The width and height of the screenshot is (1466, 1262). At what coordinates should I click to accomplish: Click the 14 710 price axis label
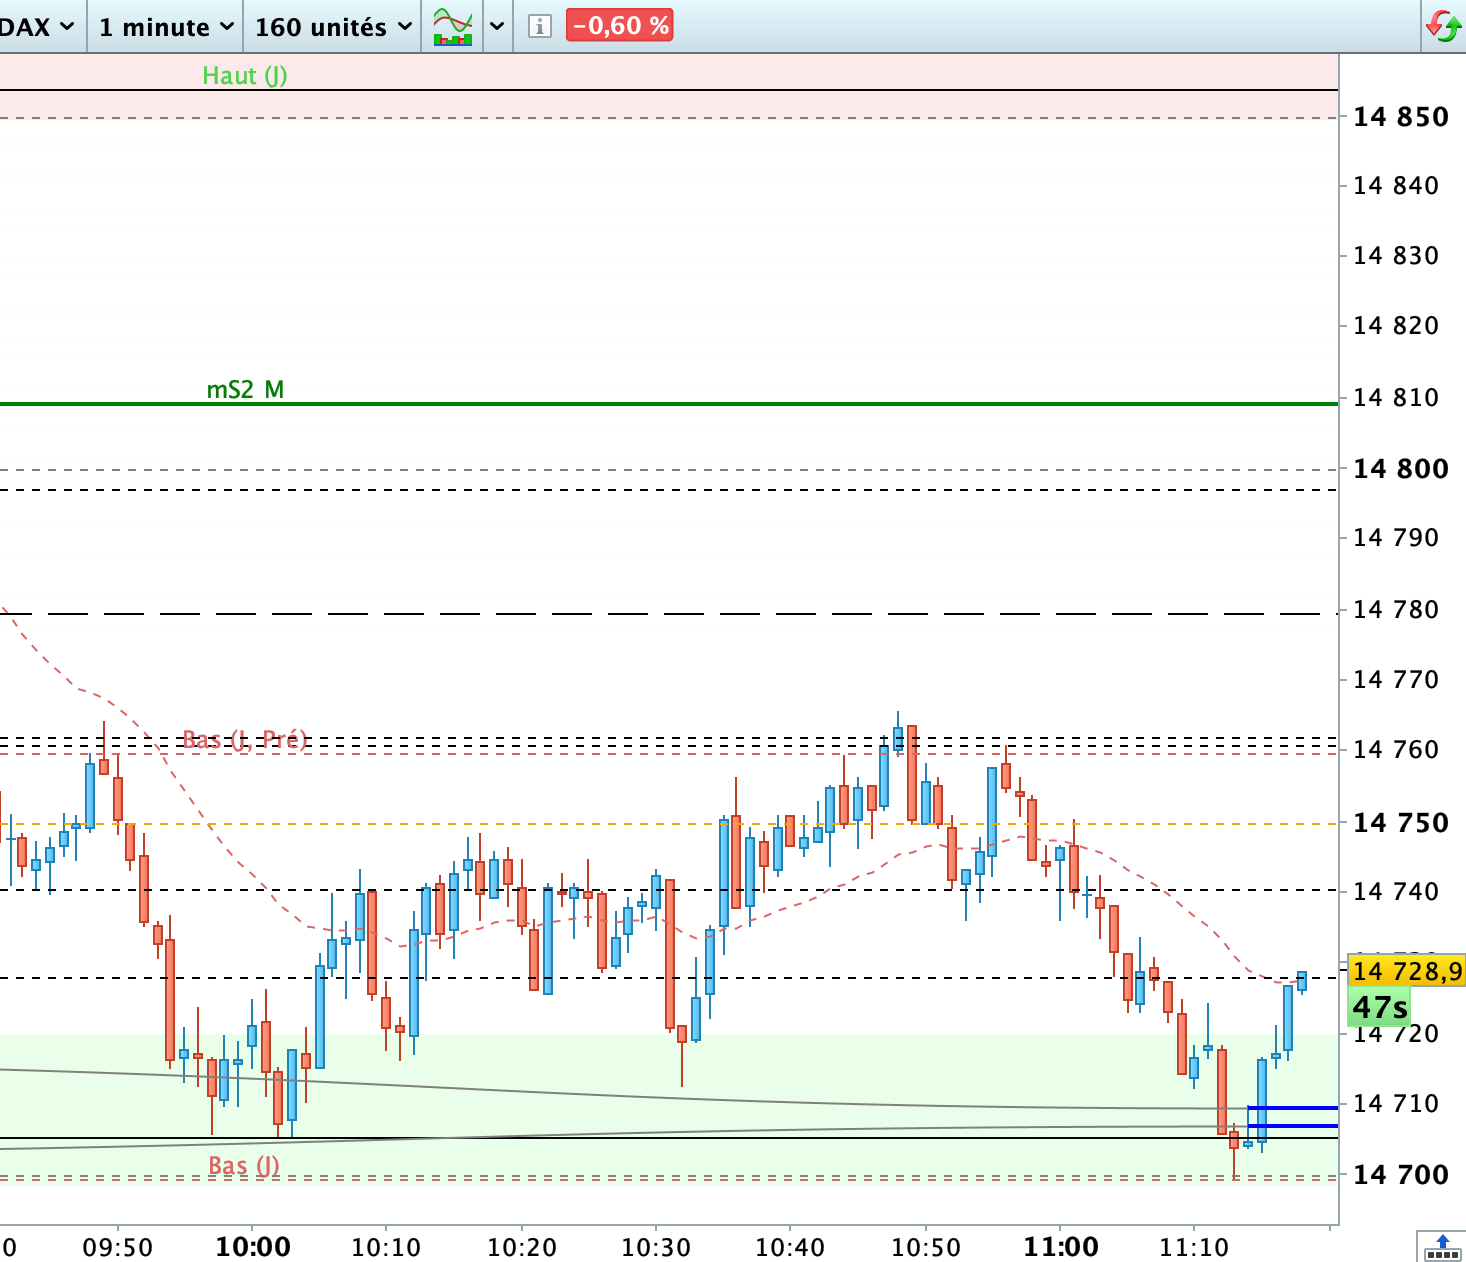click(x=1396, y=1104)
